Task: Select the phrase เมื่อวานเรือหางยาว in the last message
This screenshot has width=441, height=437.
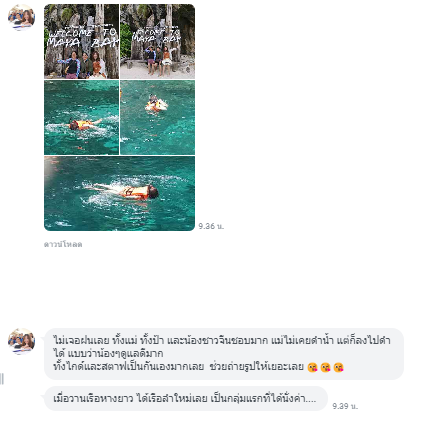Action: tap(93, 398)
